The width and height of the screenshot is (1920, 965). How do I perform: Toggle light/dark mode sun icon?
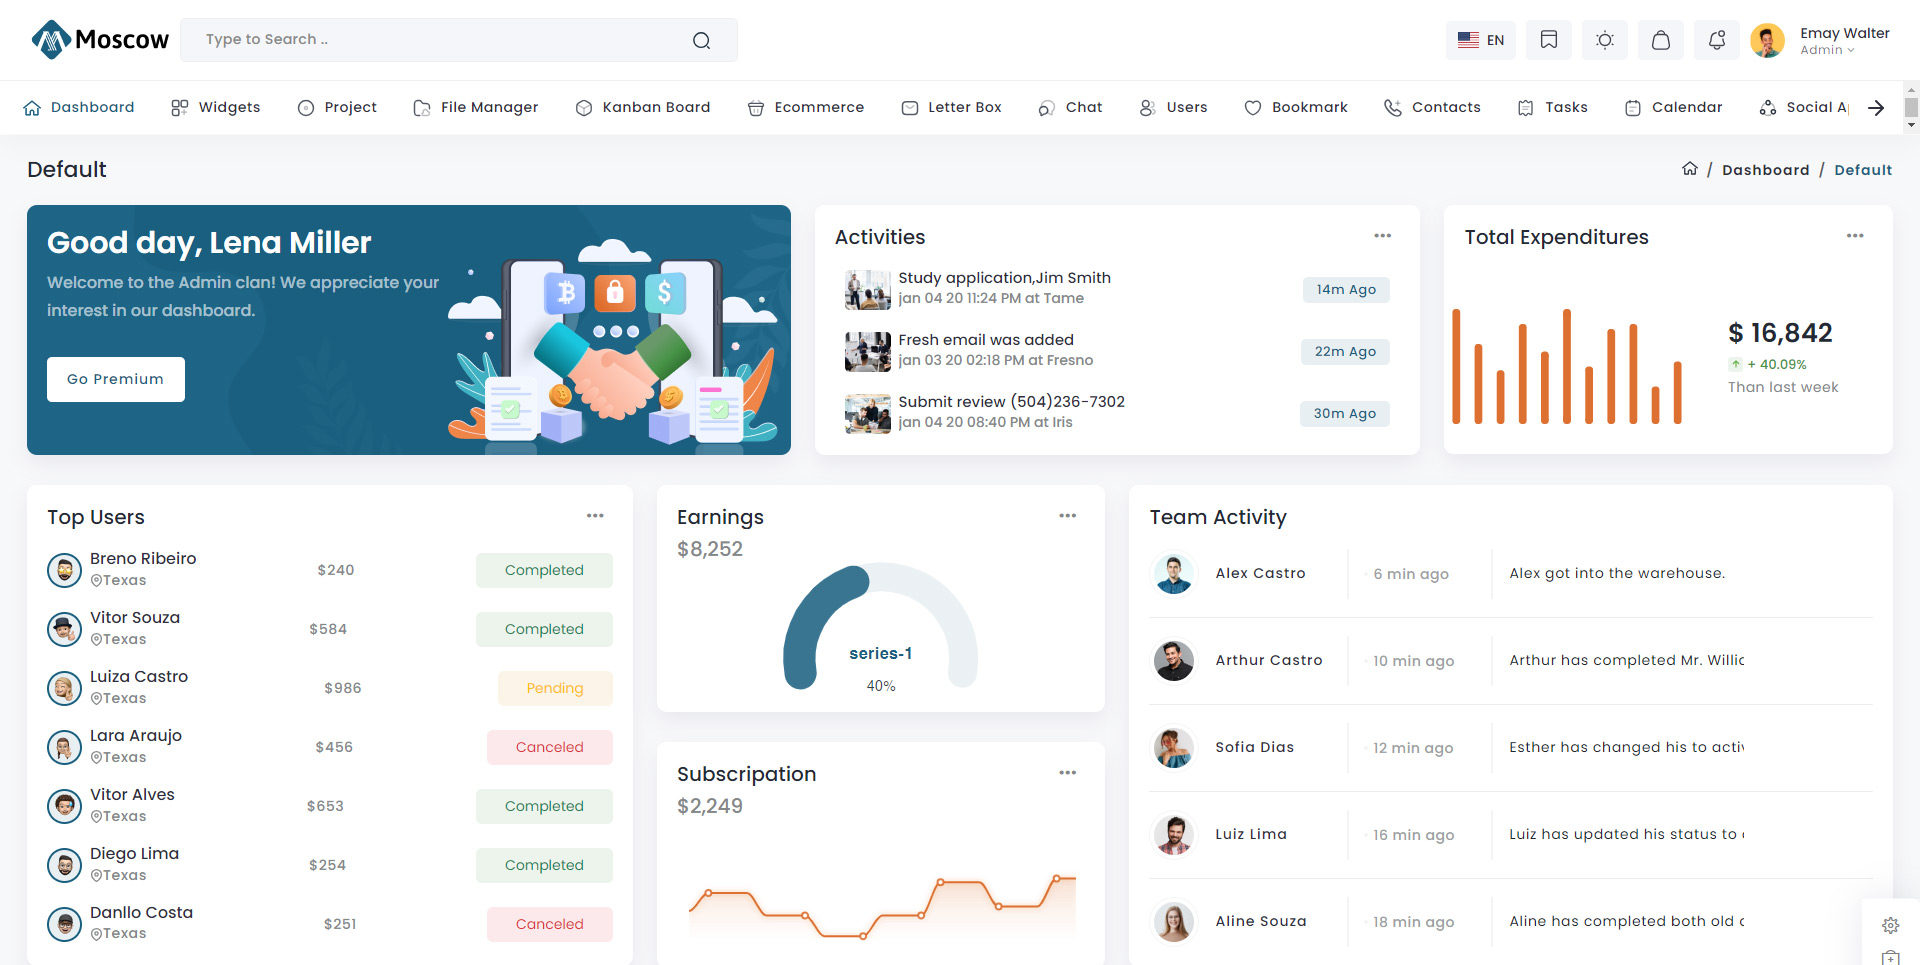coord(1605,40)
